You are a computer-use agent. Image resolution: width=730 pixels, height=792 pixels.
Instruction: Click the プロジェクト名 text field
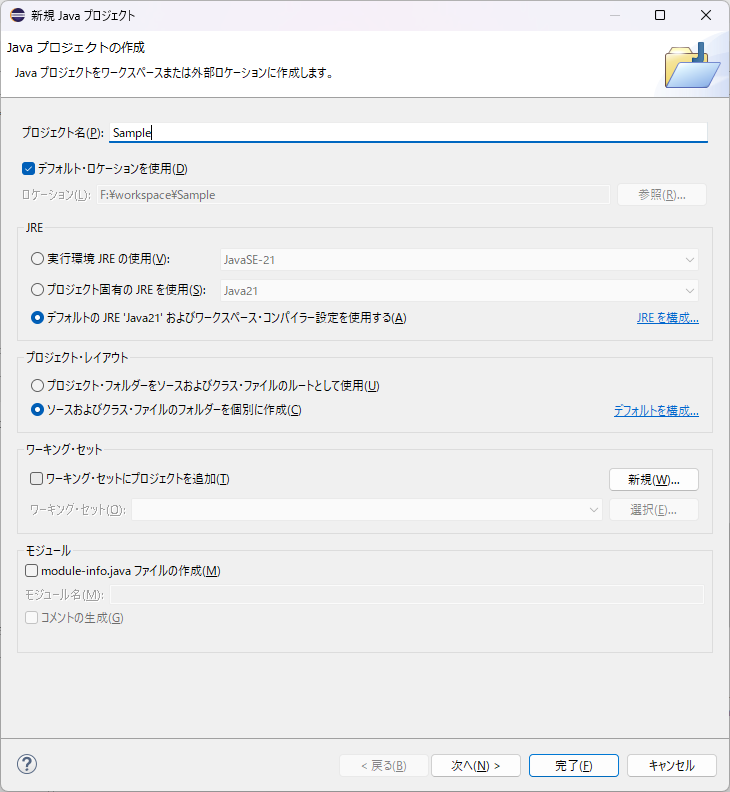point(407,133)
